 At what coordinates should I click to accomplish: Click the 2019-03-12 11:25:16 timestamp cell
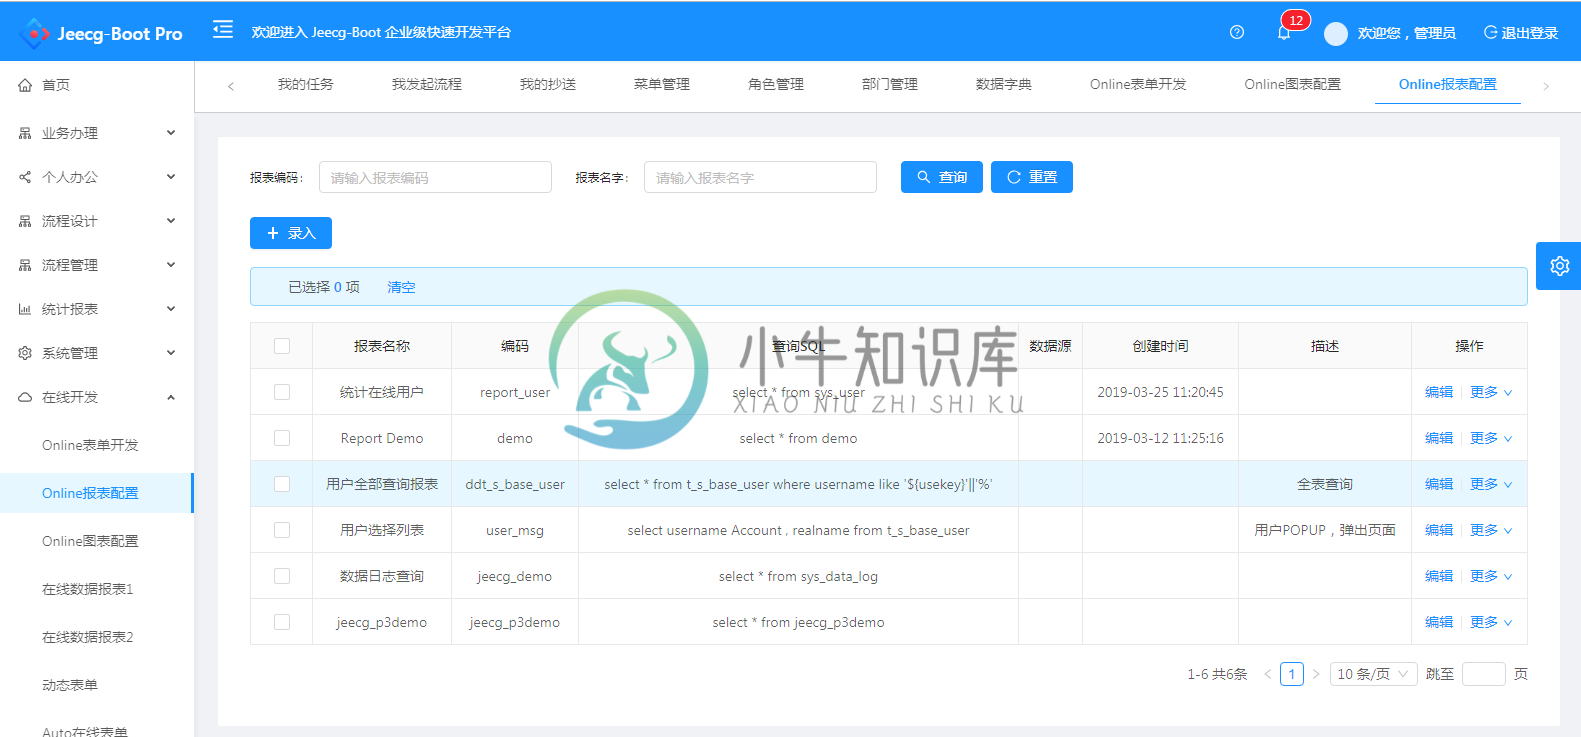point(1160,438)
